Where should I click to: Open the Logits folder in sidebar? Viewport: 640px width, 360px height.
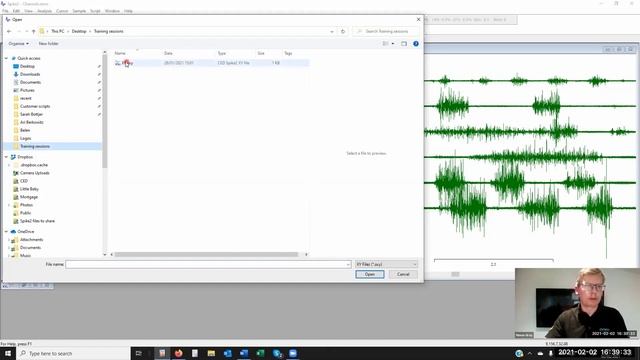tap(25, 138)
